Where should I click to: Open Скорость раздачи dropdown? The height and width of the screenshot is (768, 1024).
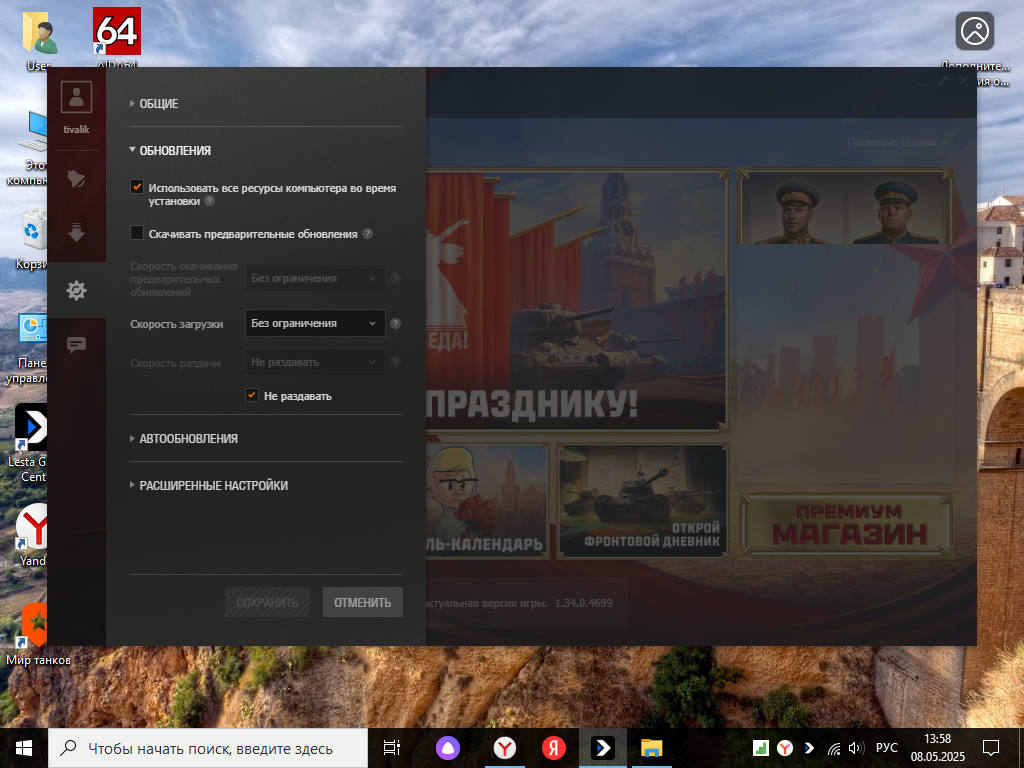pos(315,362)
